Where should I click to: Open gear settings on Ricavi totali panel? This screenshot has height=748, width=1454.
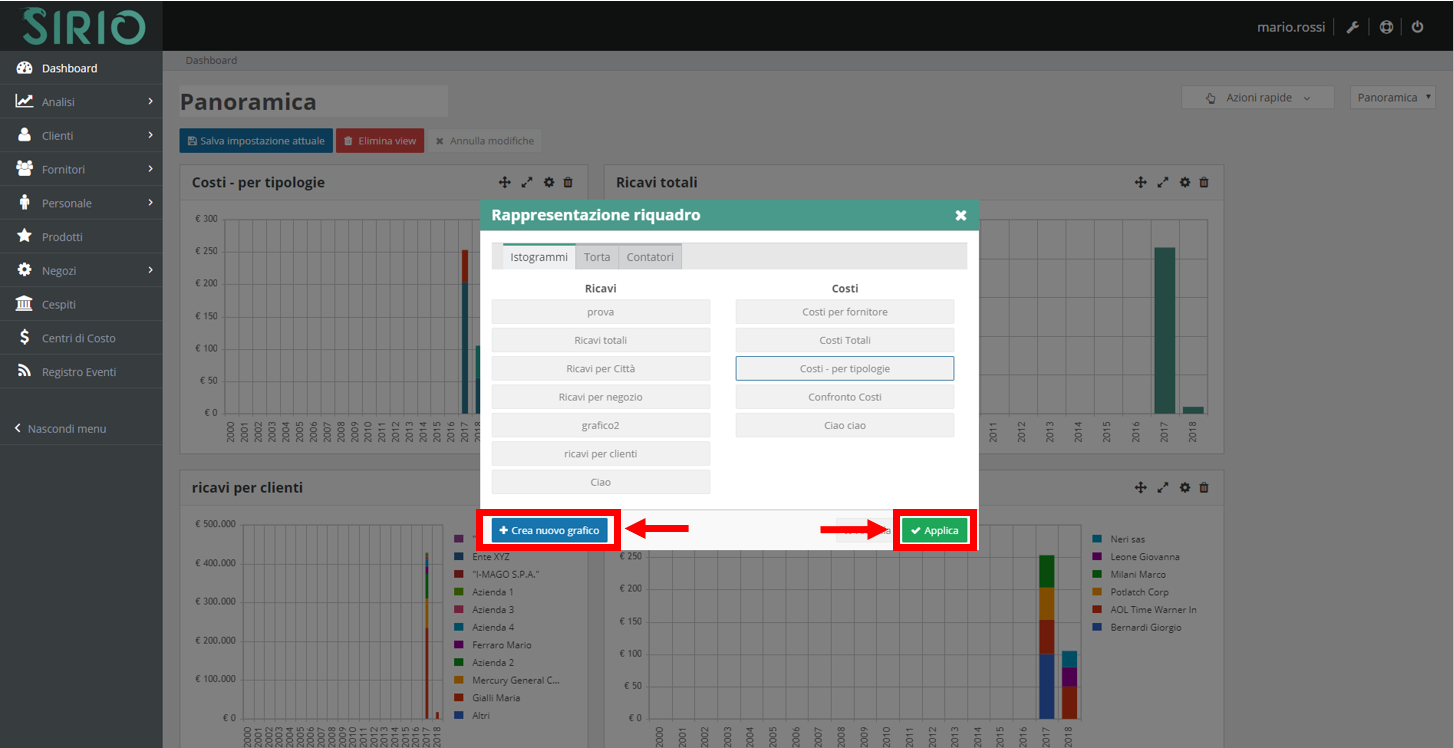(x=1184, y=182)
